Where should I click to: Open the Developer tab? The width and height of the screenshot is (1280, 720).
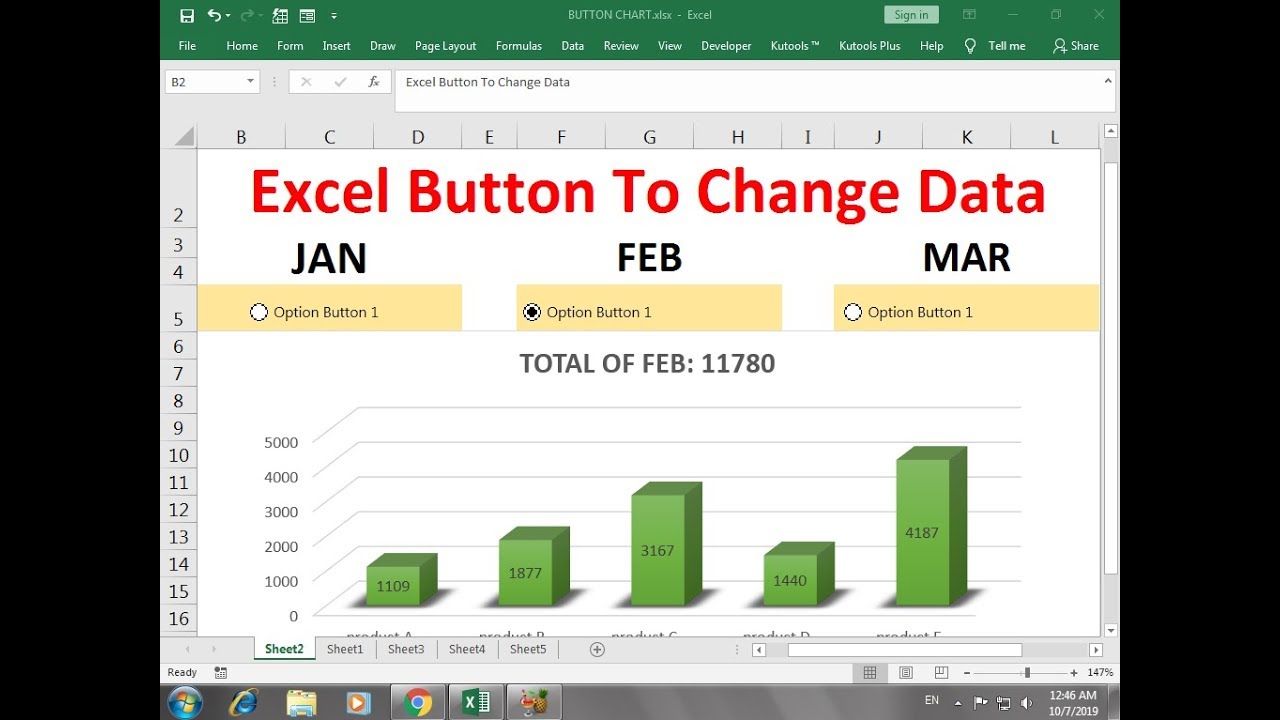(726, 46)
